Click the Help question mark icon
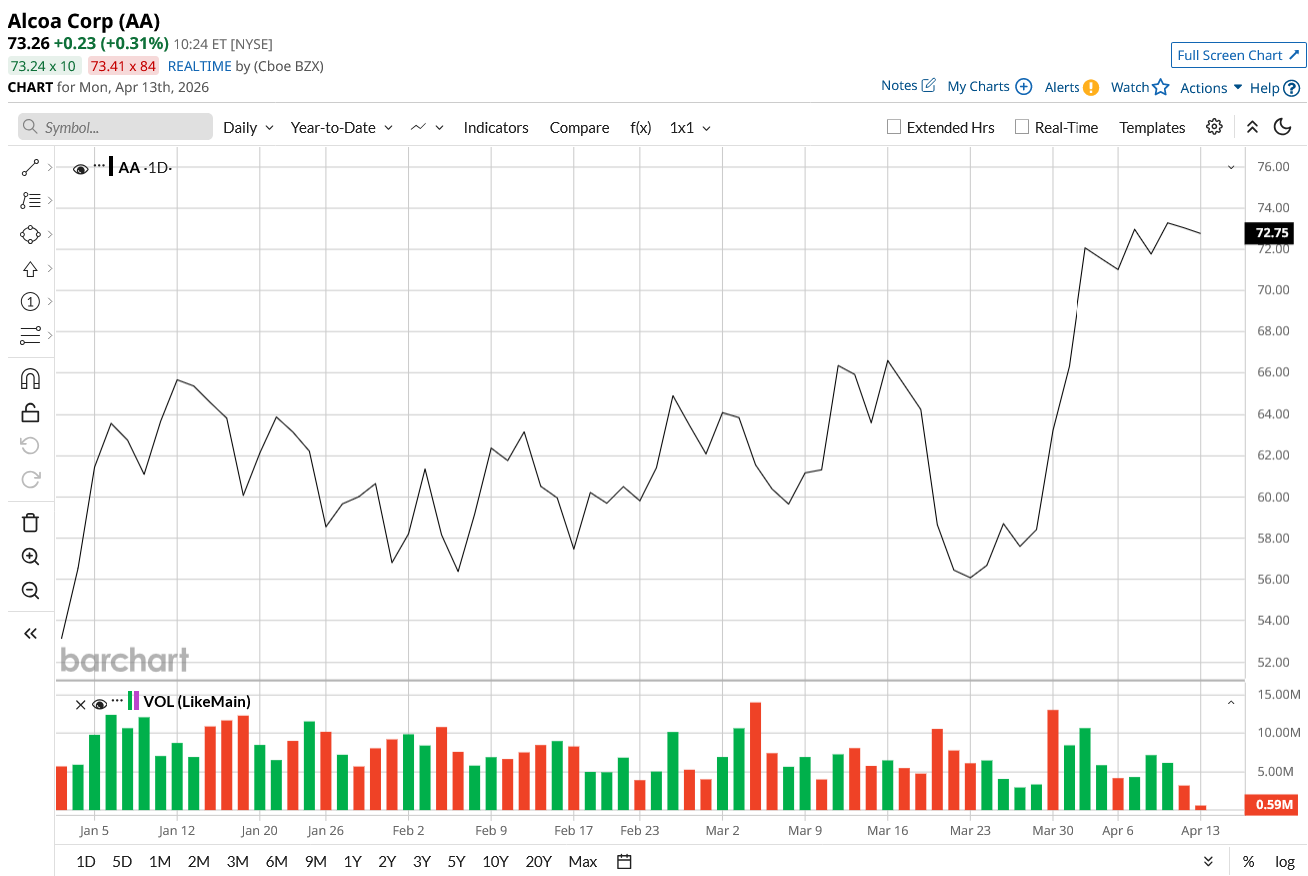 click(1291, 88)
